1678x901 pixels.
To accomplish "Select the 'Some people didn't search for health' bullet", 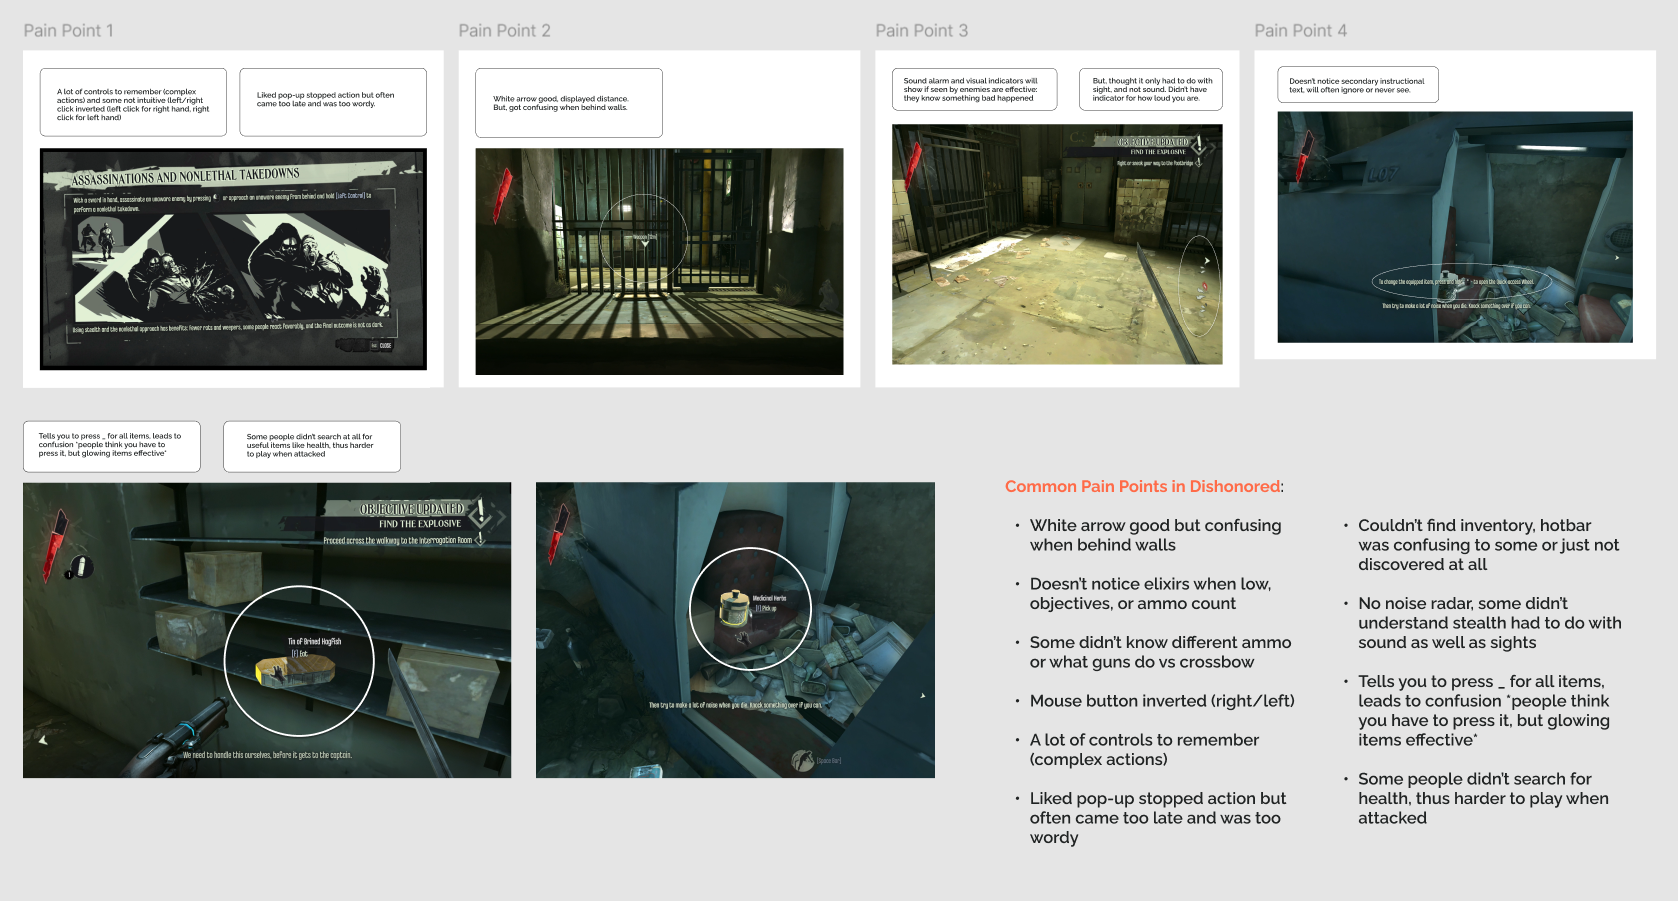I will (1483, 798).
